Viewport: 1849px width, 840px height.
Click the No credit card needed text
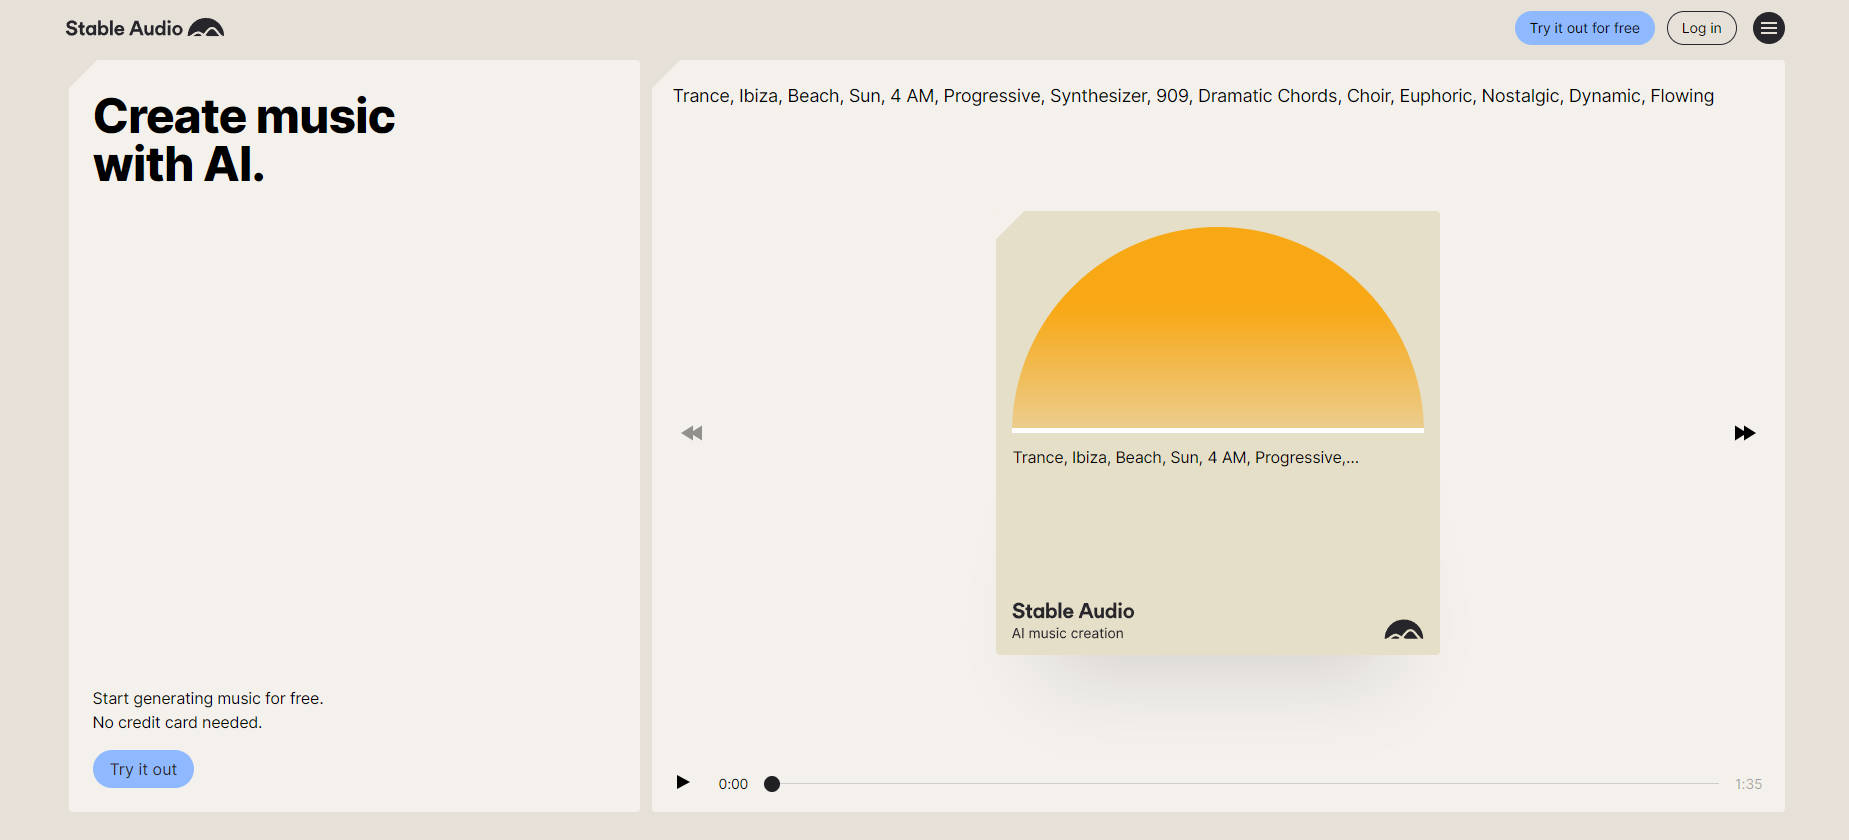pyautogui.click(x=177, y=722)
